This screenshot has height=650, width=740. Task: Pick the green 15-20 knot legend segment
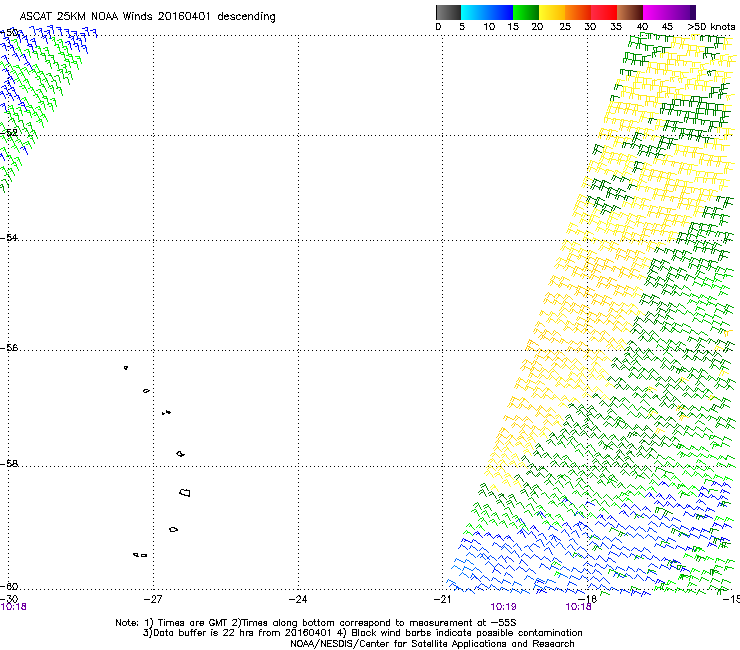point(526,12)
